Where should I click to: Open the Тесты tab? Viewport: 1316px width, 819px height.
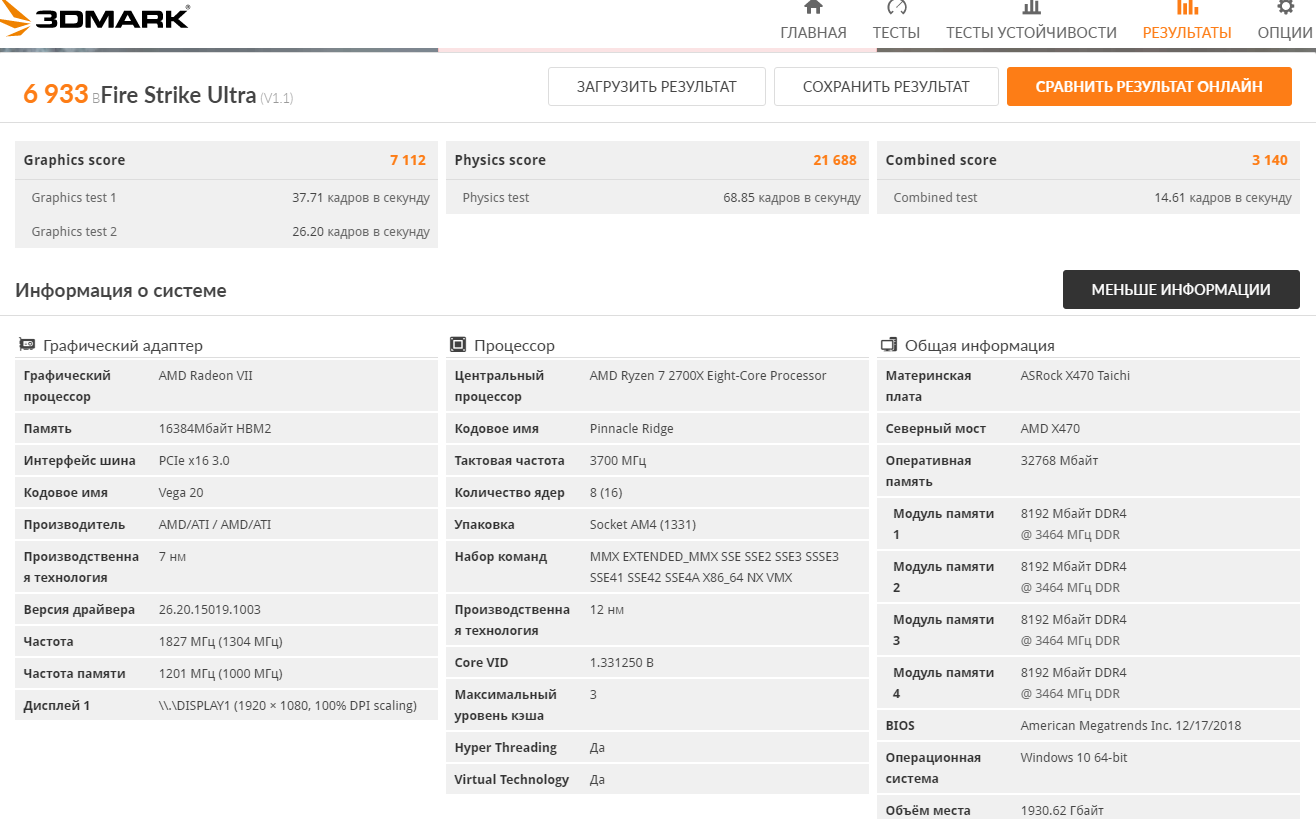tap(896, 21)
